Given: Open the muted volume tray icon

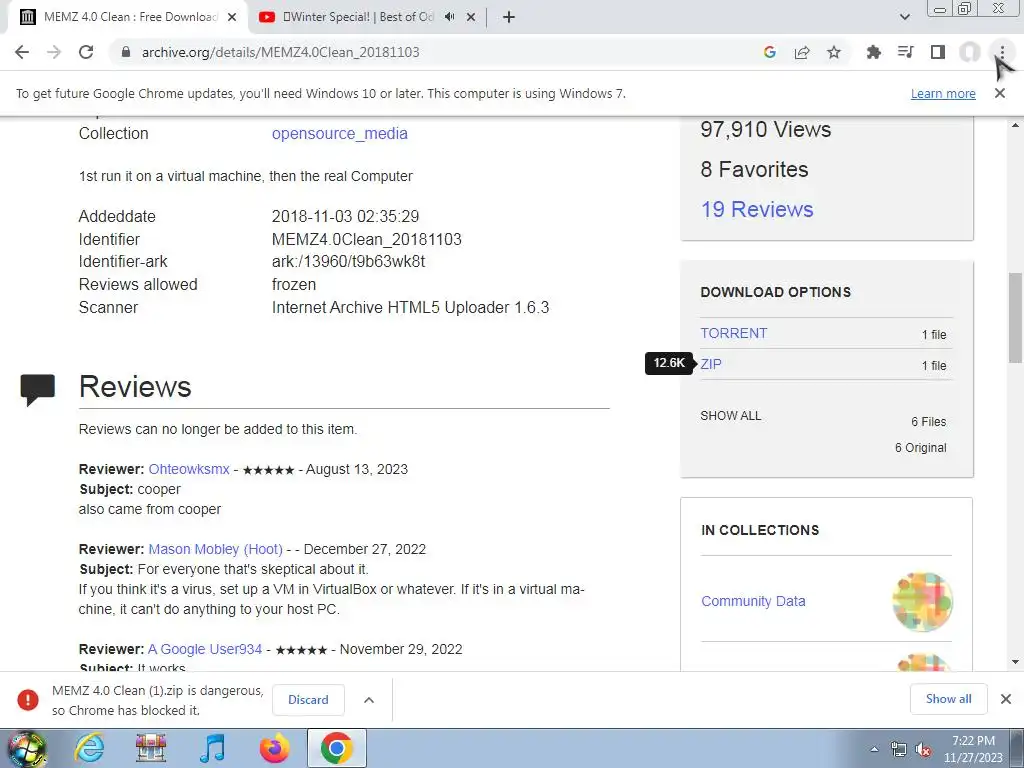Looking at the screenshot, I should click(923, 749).
